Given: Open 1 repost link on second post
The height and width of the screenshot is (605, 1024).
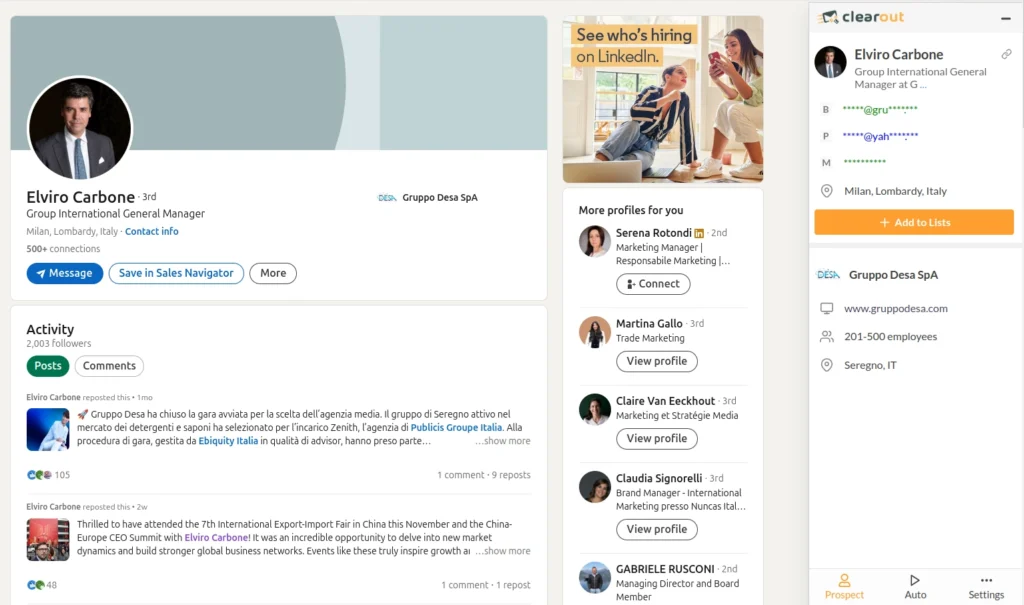Looking at the screenshot, I should point(513,585).
